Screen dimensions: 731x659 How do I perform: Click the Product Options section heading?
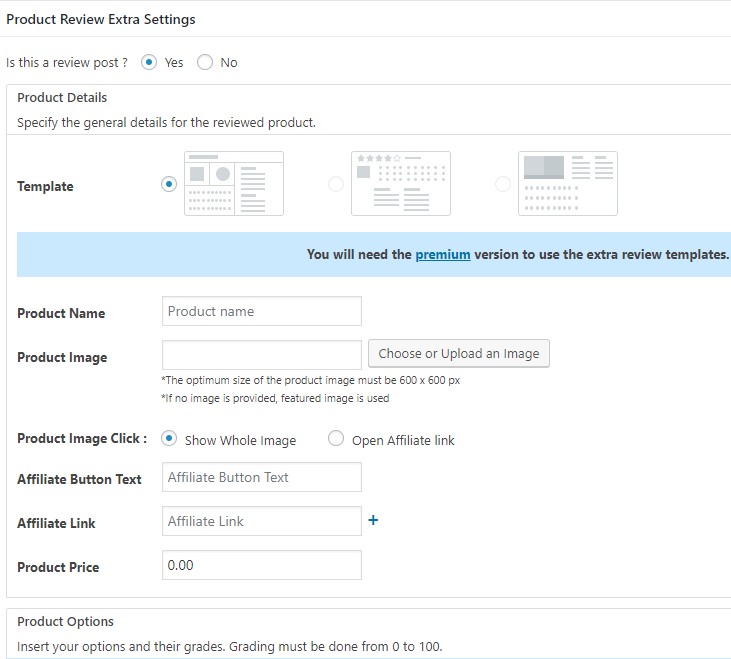click(66, 621)
